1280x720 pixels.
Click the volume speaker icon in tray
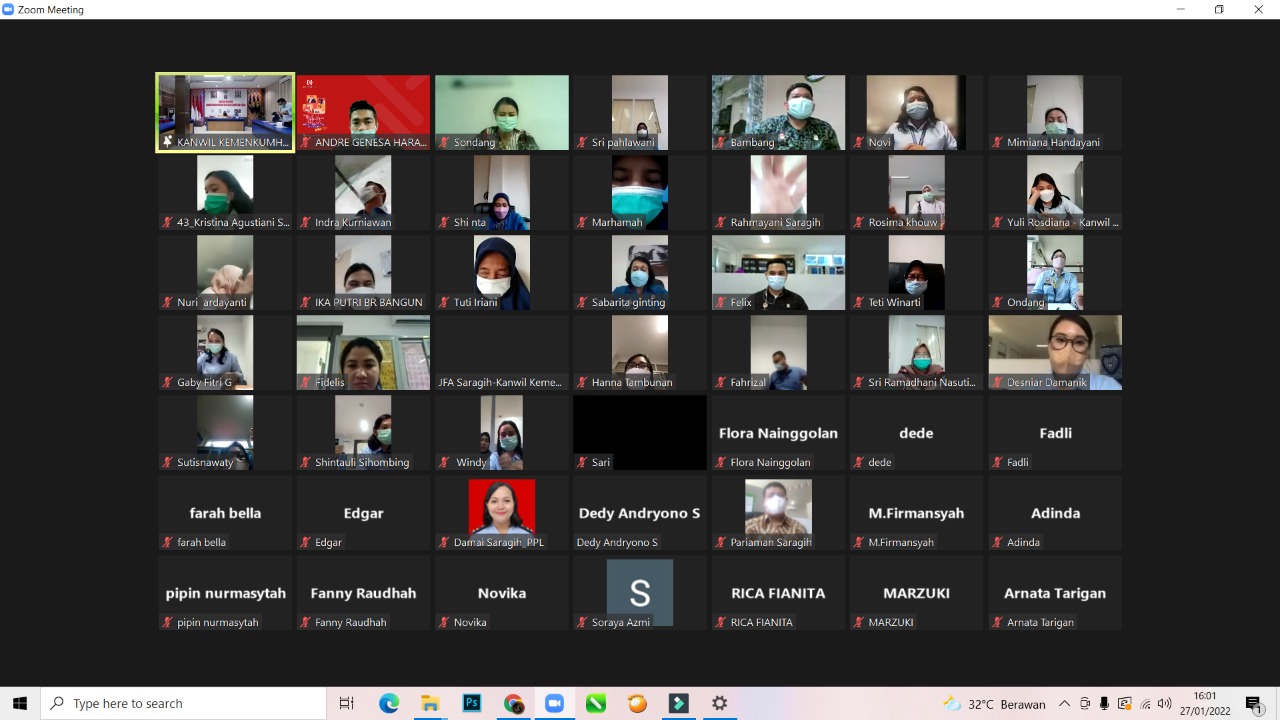tap(1164, 704)
